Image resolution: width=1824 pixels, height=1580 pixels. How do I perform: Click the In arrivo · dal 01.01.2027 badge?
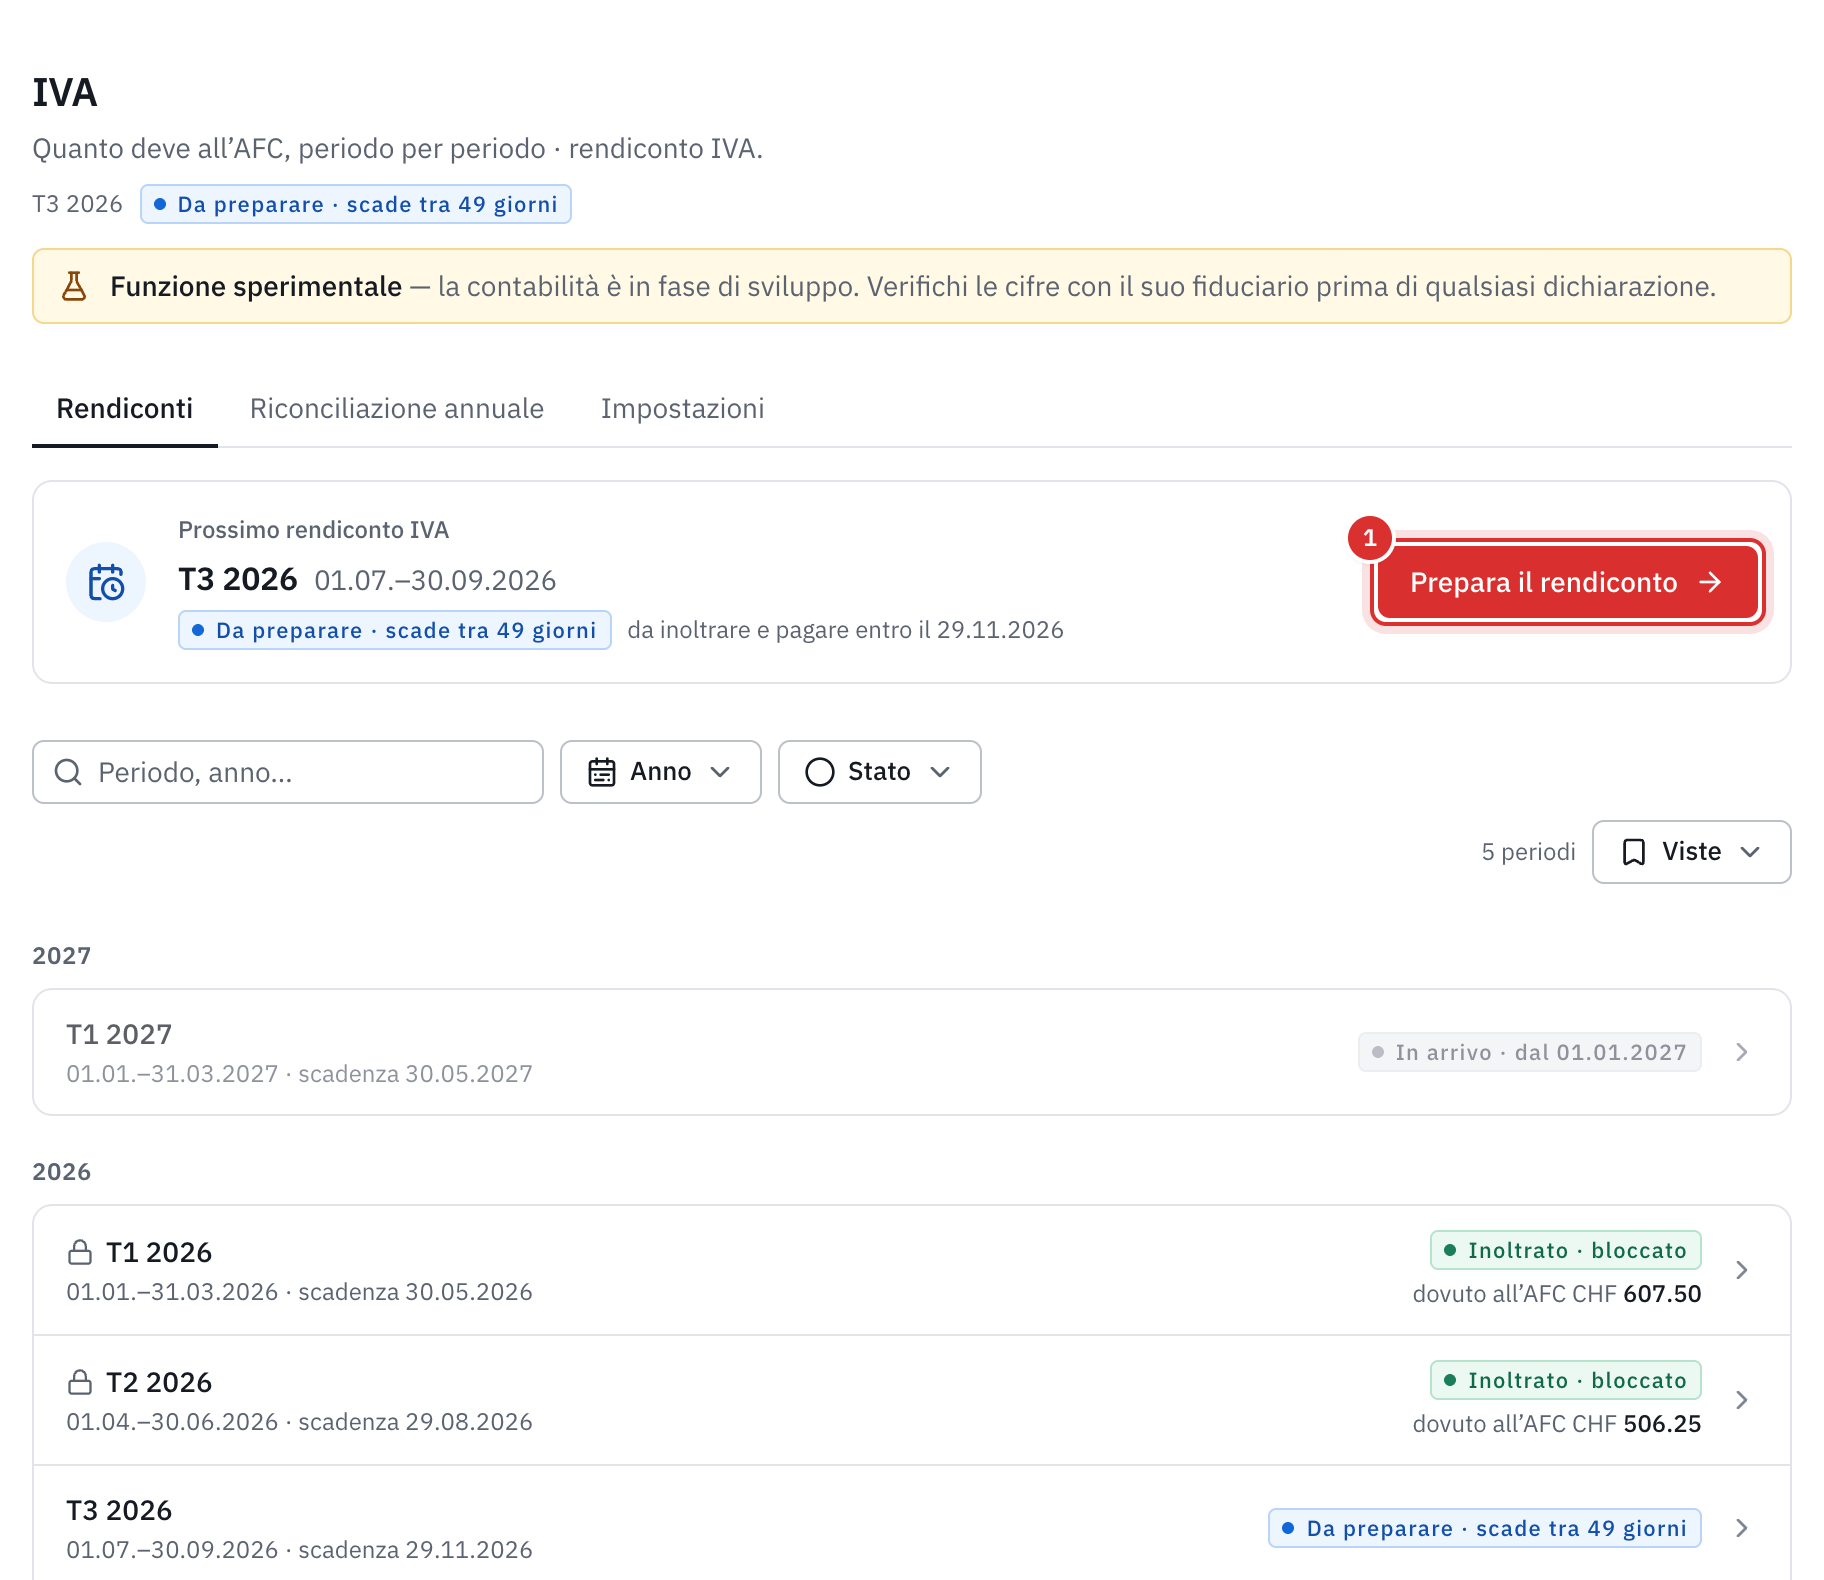tap(1530, 1052)
